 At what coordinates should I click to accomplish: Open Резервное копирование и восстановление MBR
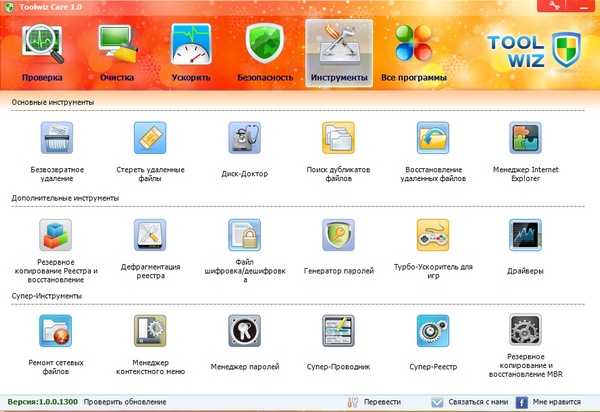[525, 332]
